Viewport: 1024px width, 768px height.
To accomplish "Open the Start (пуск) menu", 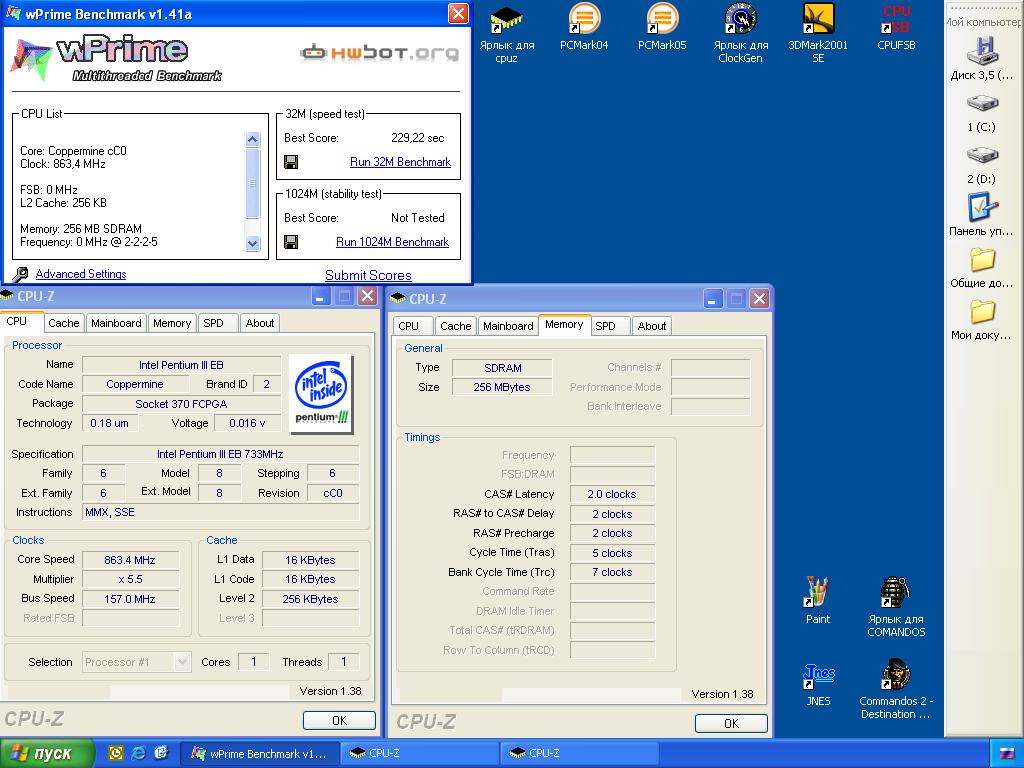I will 47,753.
